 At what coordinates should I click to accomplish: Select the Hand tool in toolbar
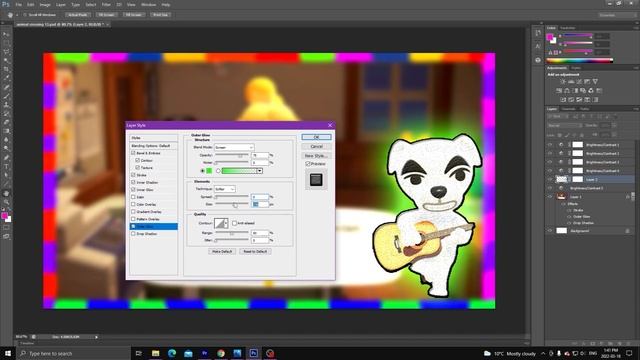tap(6, 193)
